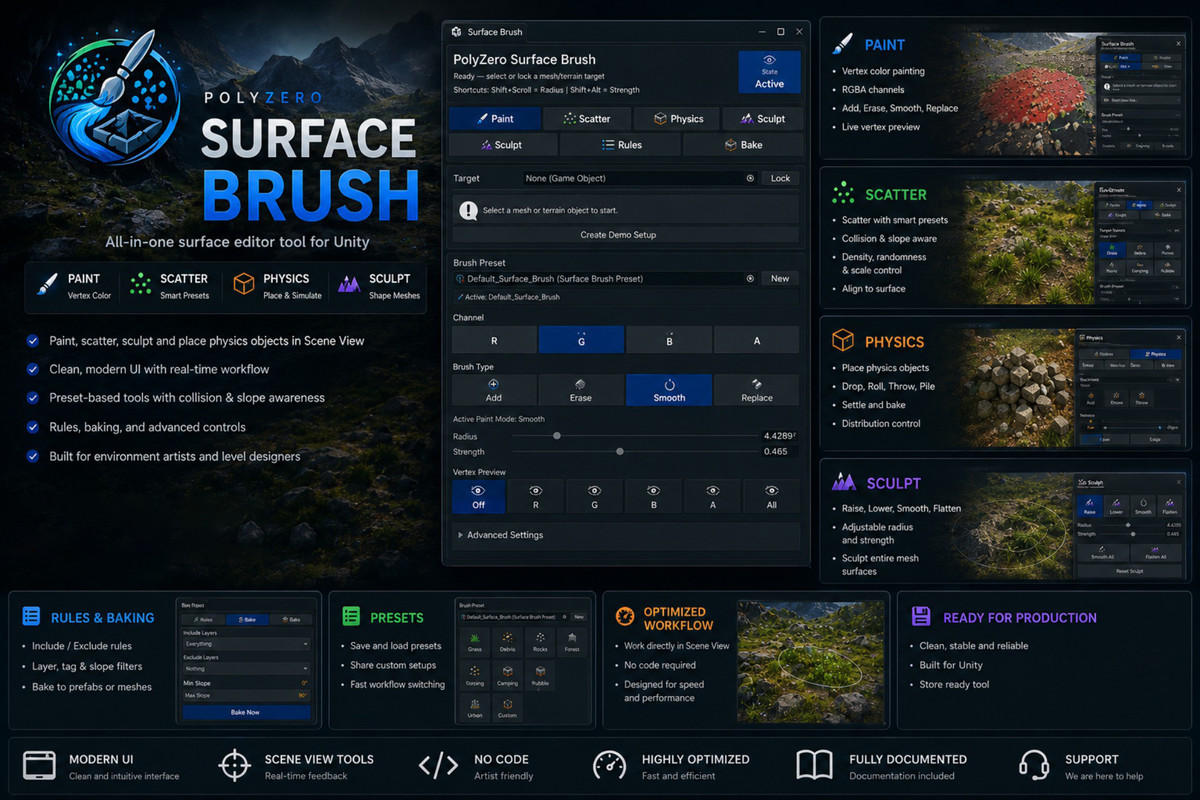
Task: Click the Smooth All button
Action: pos(1103,551)
